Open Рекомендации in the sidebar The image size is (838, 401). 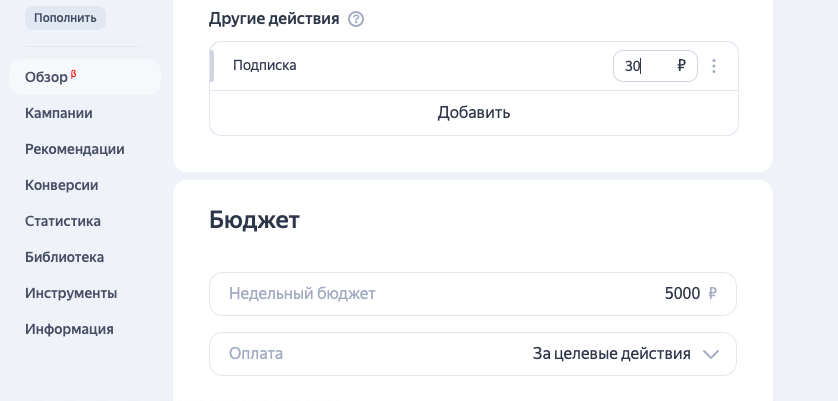pos(75,149)
